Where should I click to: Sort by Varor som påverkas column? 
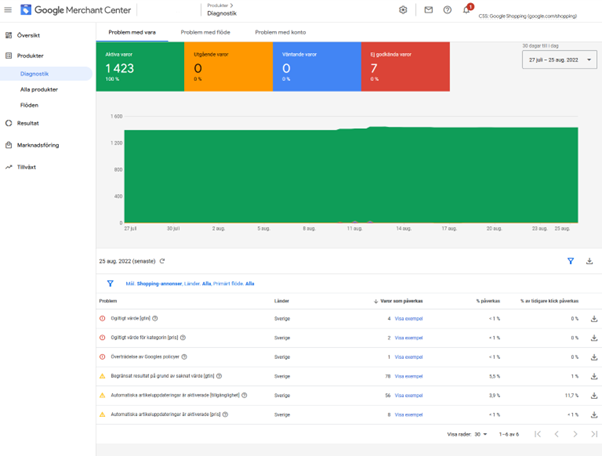pyautogui.click(x=398, y=301)
